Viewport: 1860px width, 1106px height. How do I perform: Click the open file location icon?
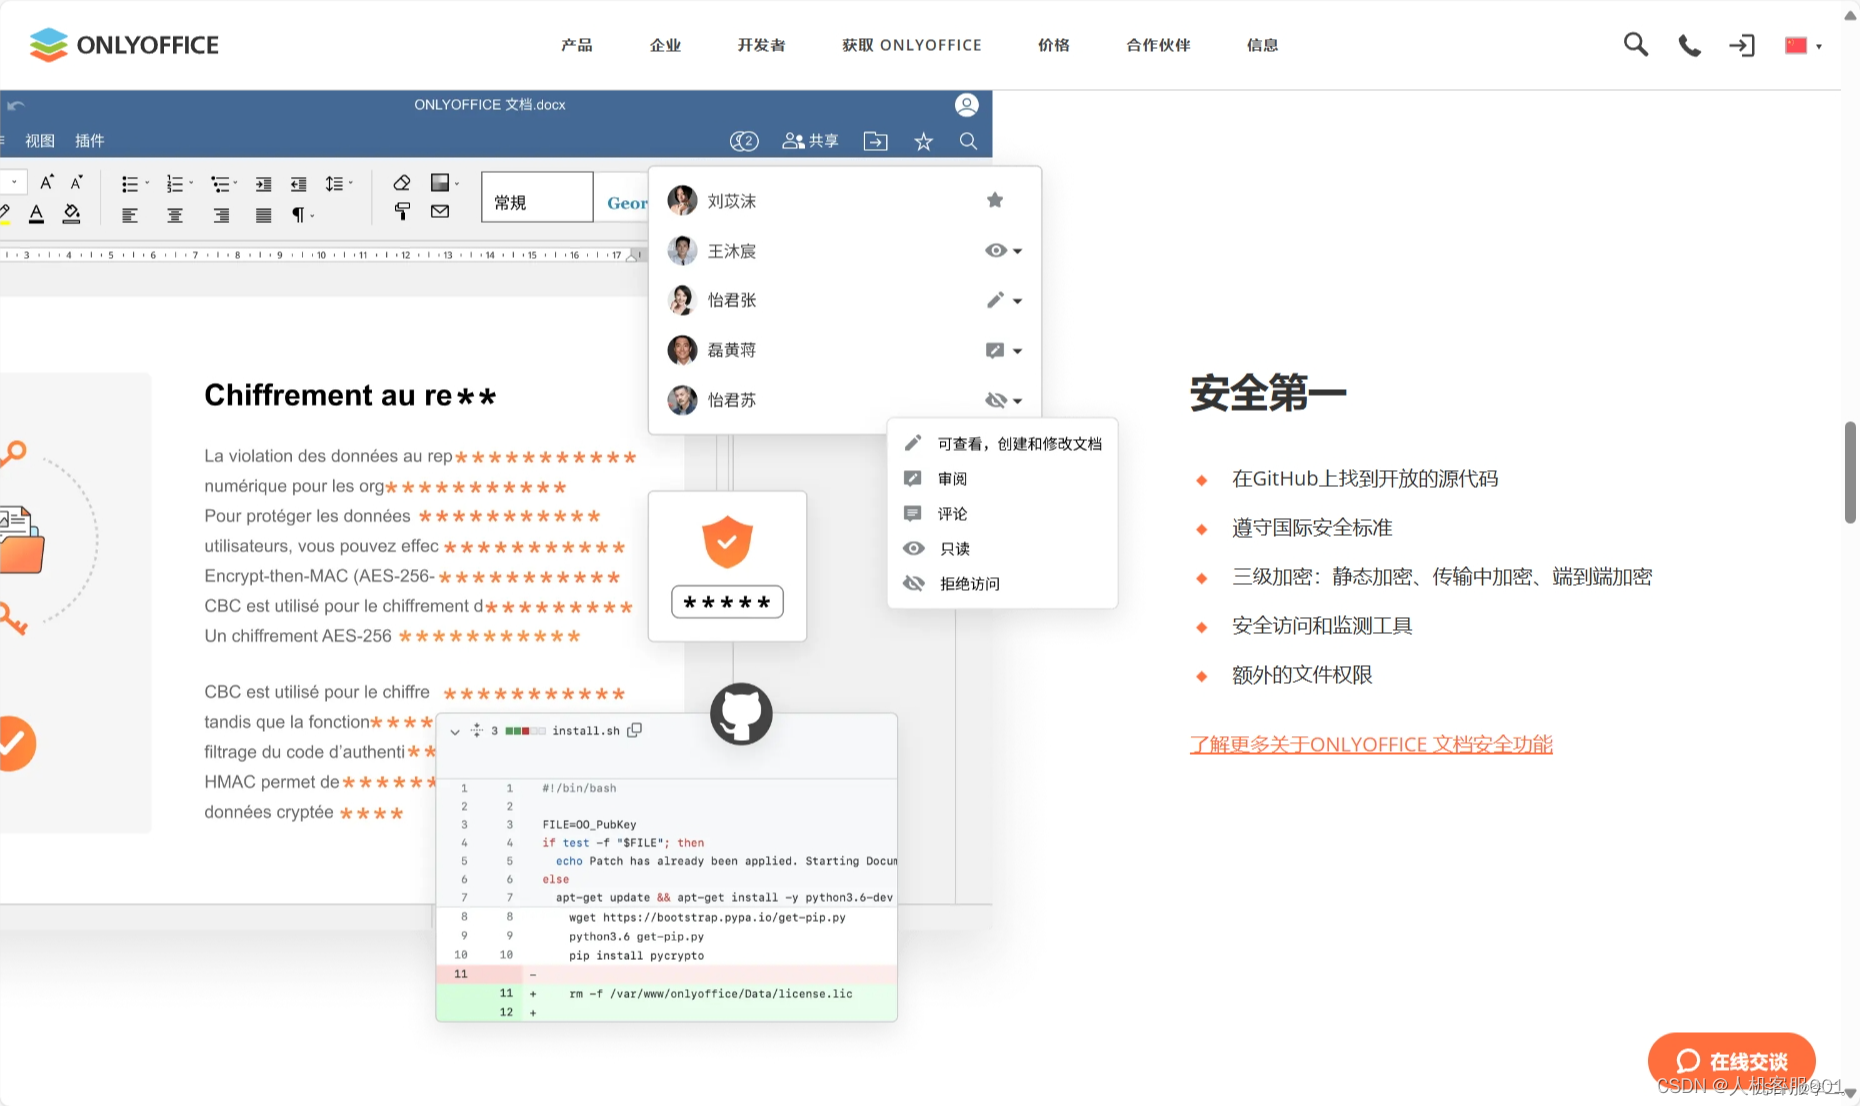pos(875,141)
